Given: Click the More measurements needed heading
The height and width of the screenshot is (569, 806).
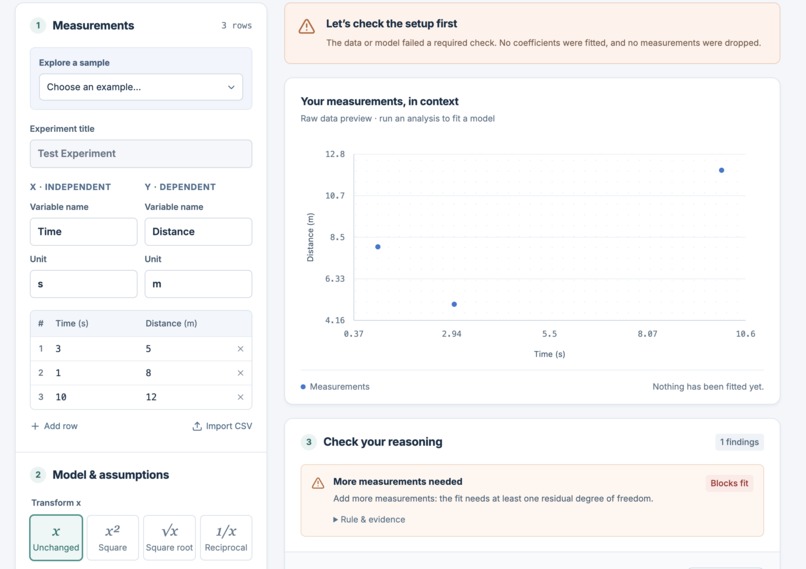Looking at the screenshot, I should [x=397, y=482].
